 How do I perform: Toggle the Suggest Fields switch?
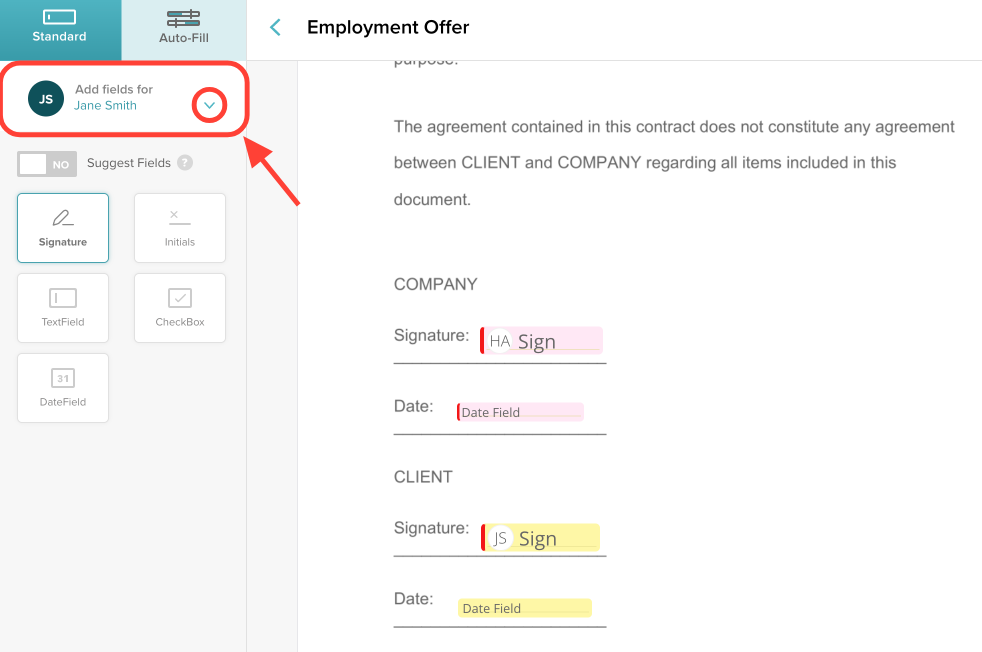pos(47,164)
